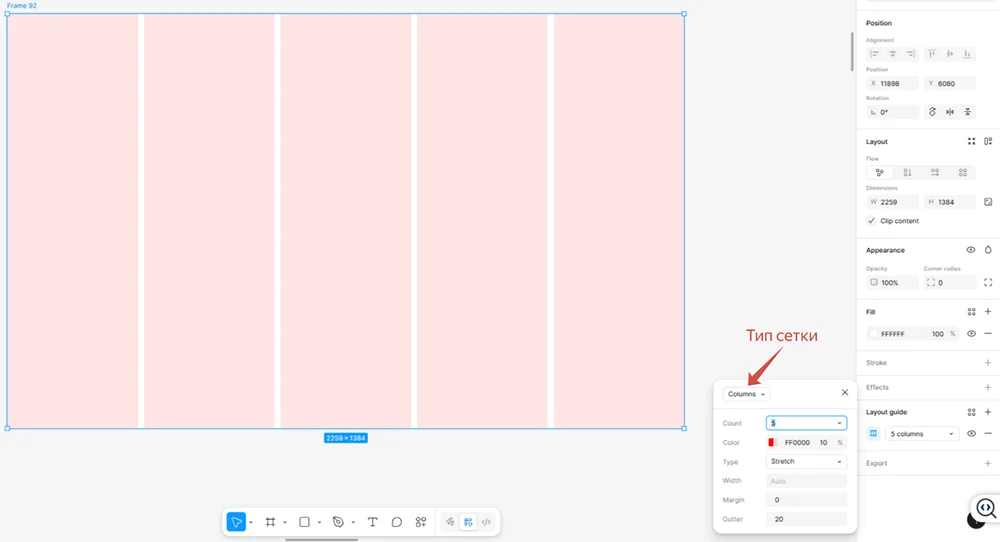This screenshot has width=1000, height=542.
Task: Click resize-to-fit icon in Layout header
Action: coord(971,141)
